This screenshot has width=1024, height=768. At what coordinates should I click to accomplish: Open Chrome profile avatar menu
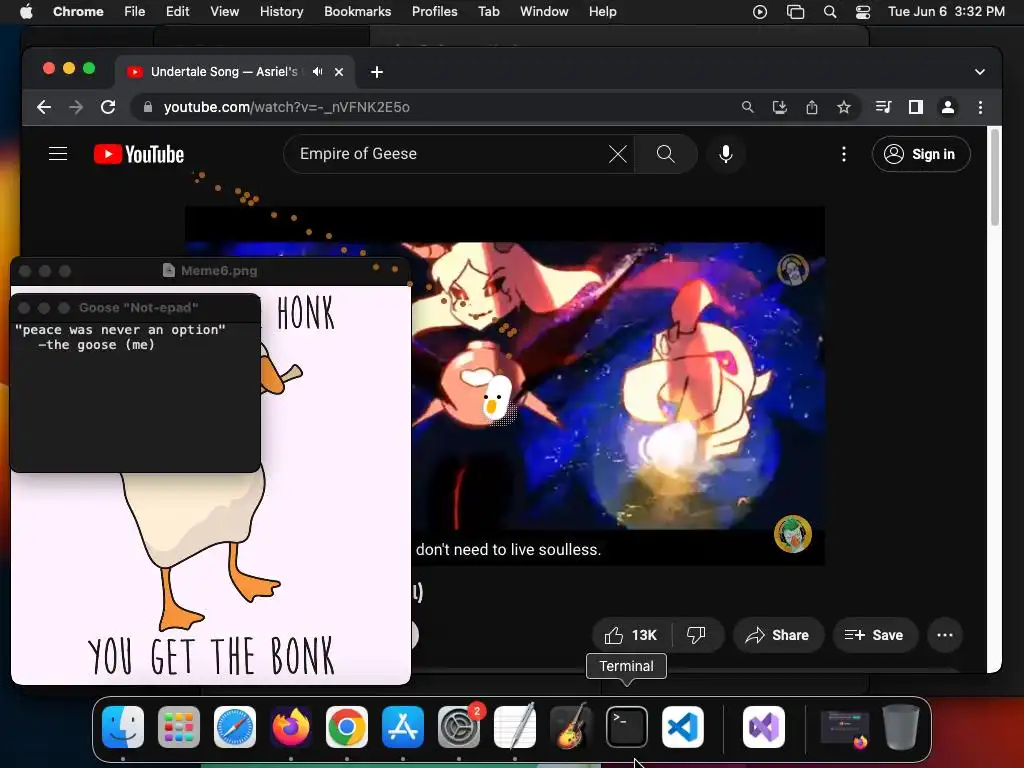[x=948, y=107]
